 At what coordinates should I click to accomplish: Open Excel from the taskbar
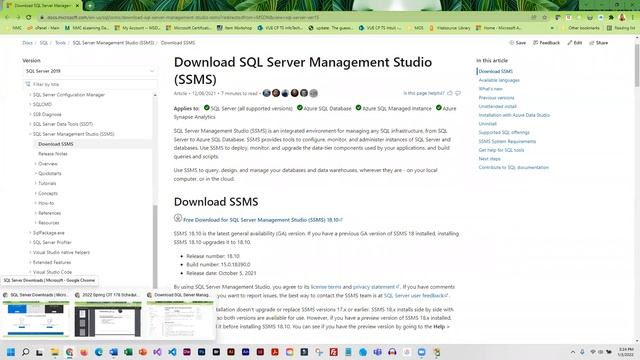tap(128, 352)
